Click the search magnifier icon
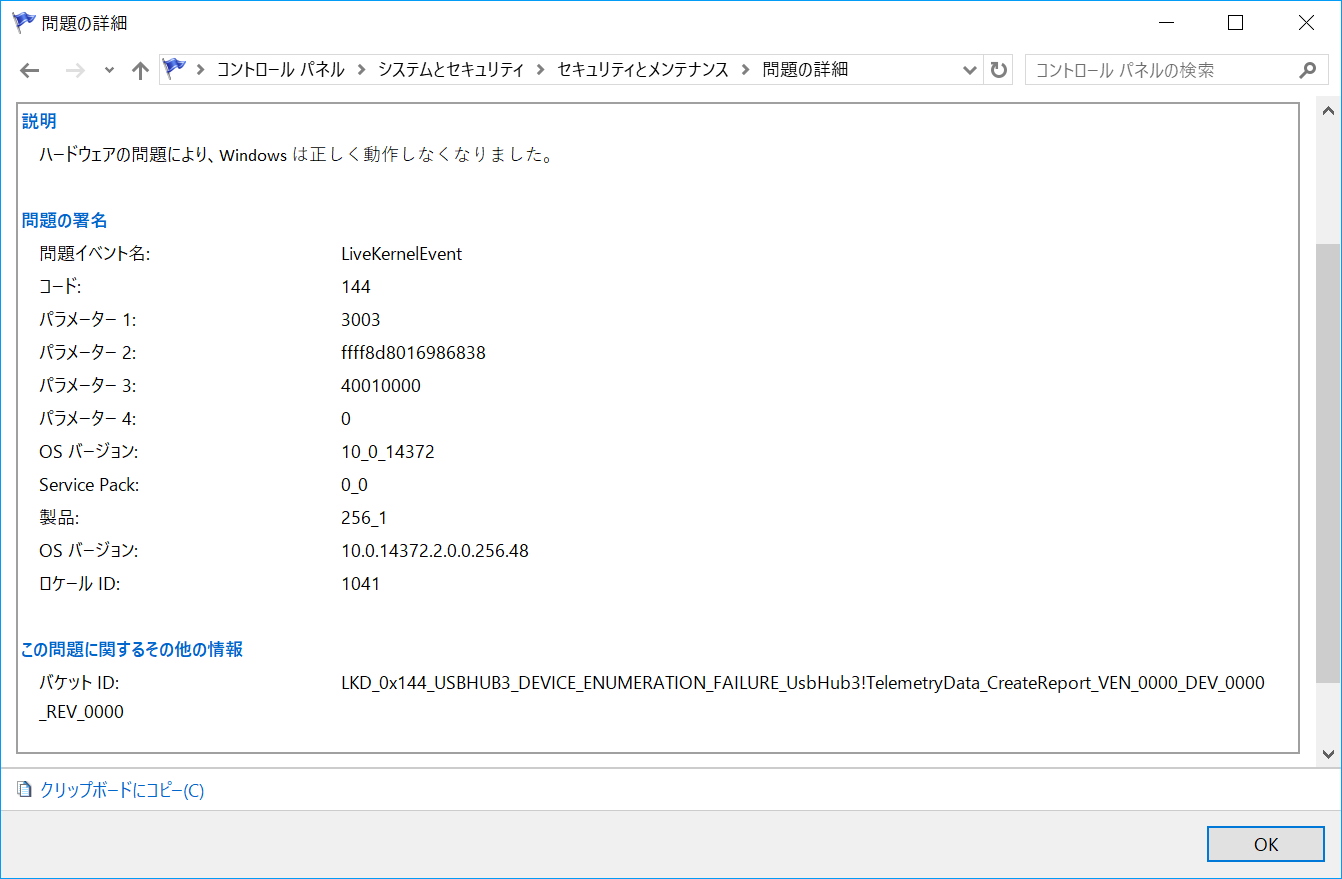Viewport: 1342px width, 879px height. coord(1308,70)
